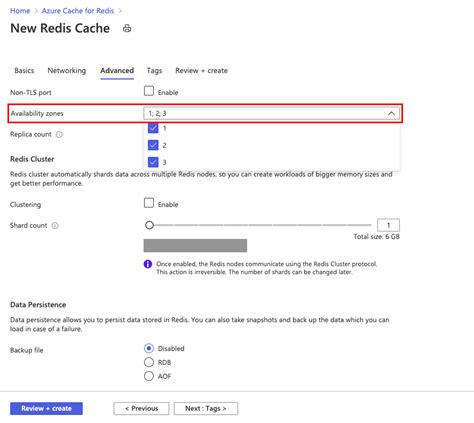Switch to the Basics tab
This screenshot has width=474, height=423.
24,71
